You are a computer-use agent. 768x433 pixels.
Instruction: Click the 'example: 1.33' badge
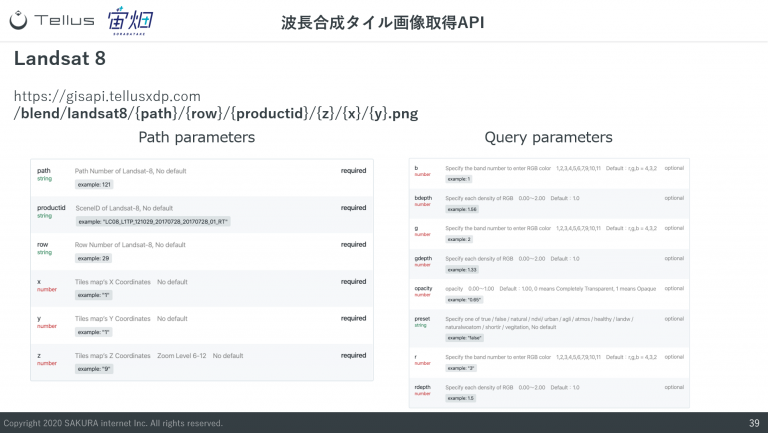point(462,270)
